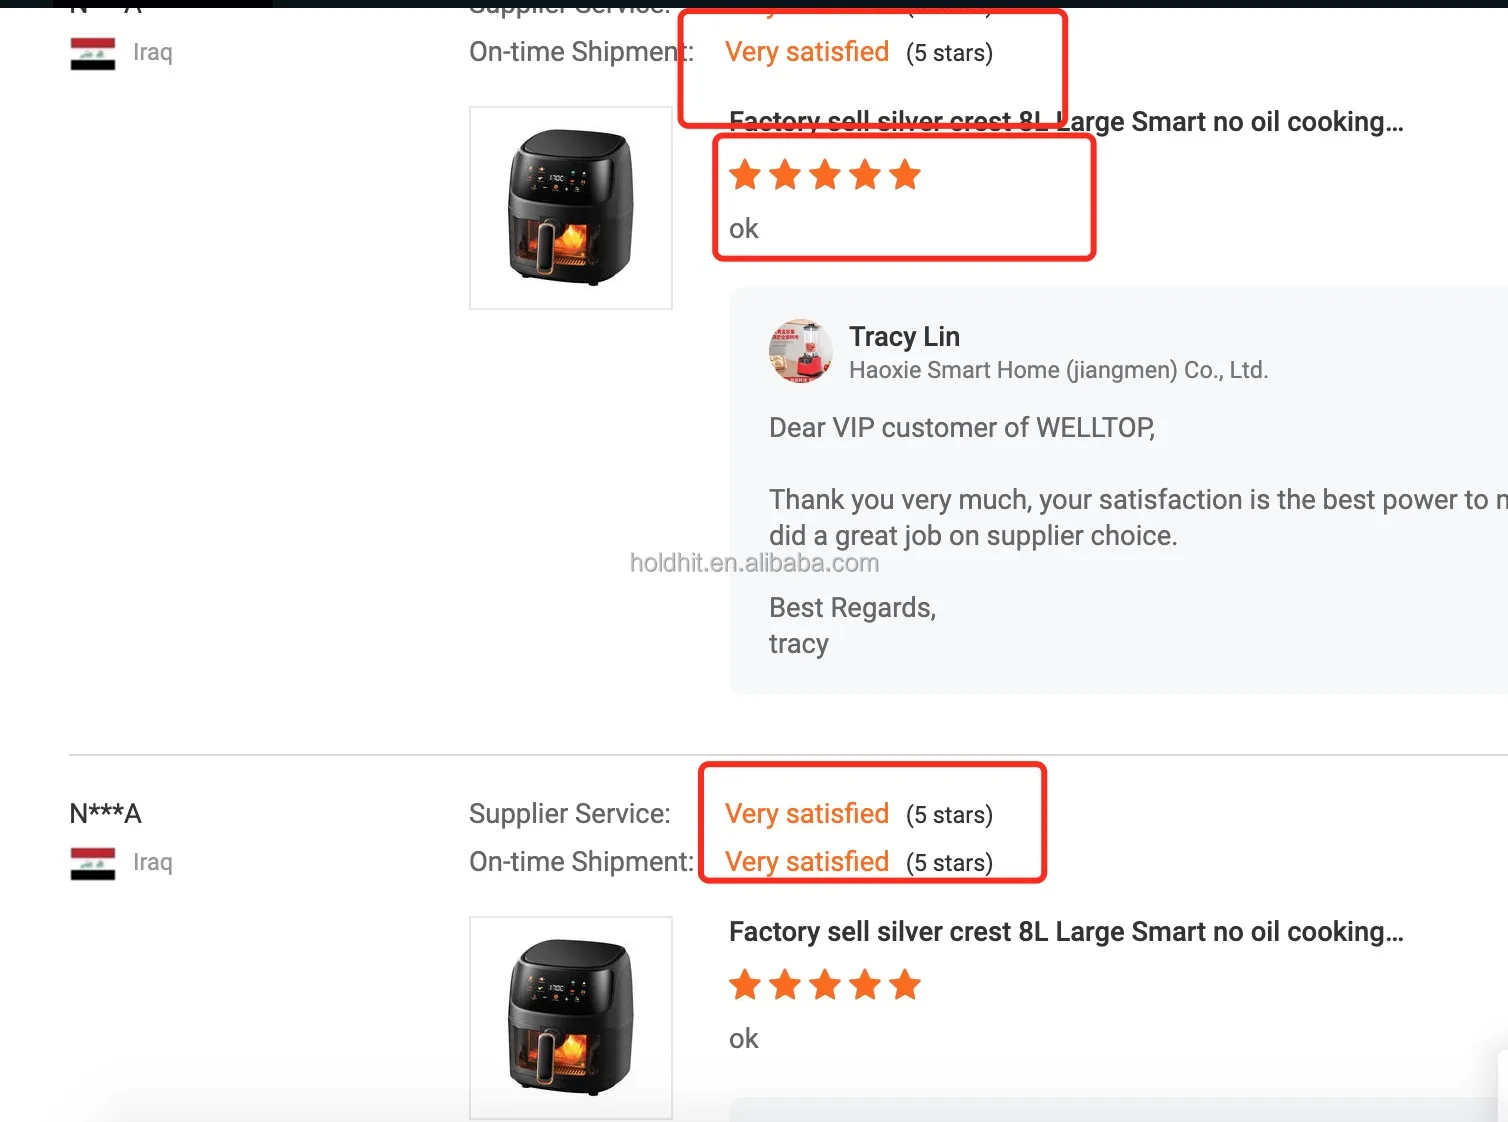
Task: Click 'Very satisfied' for Supplier Service in second review
Action: pyautogui.click(x=807, y=814)
